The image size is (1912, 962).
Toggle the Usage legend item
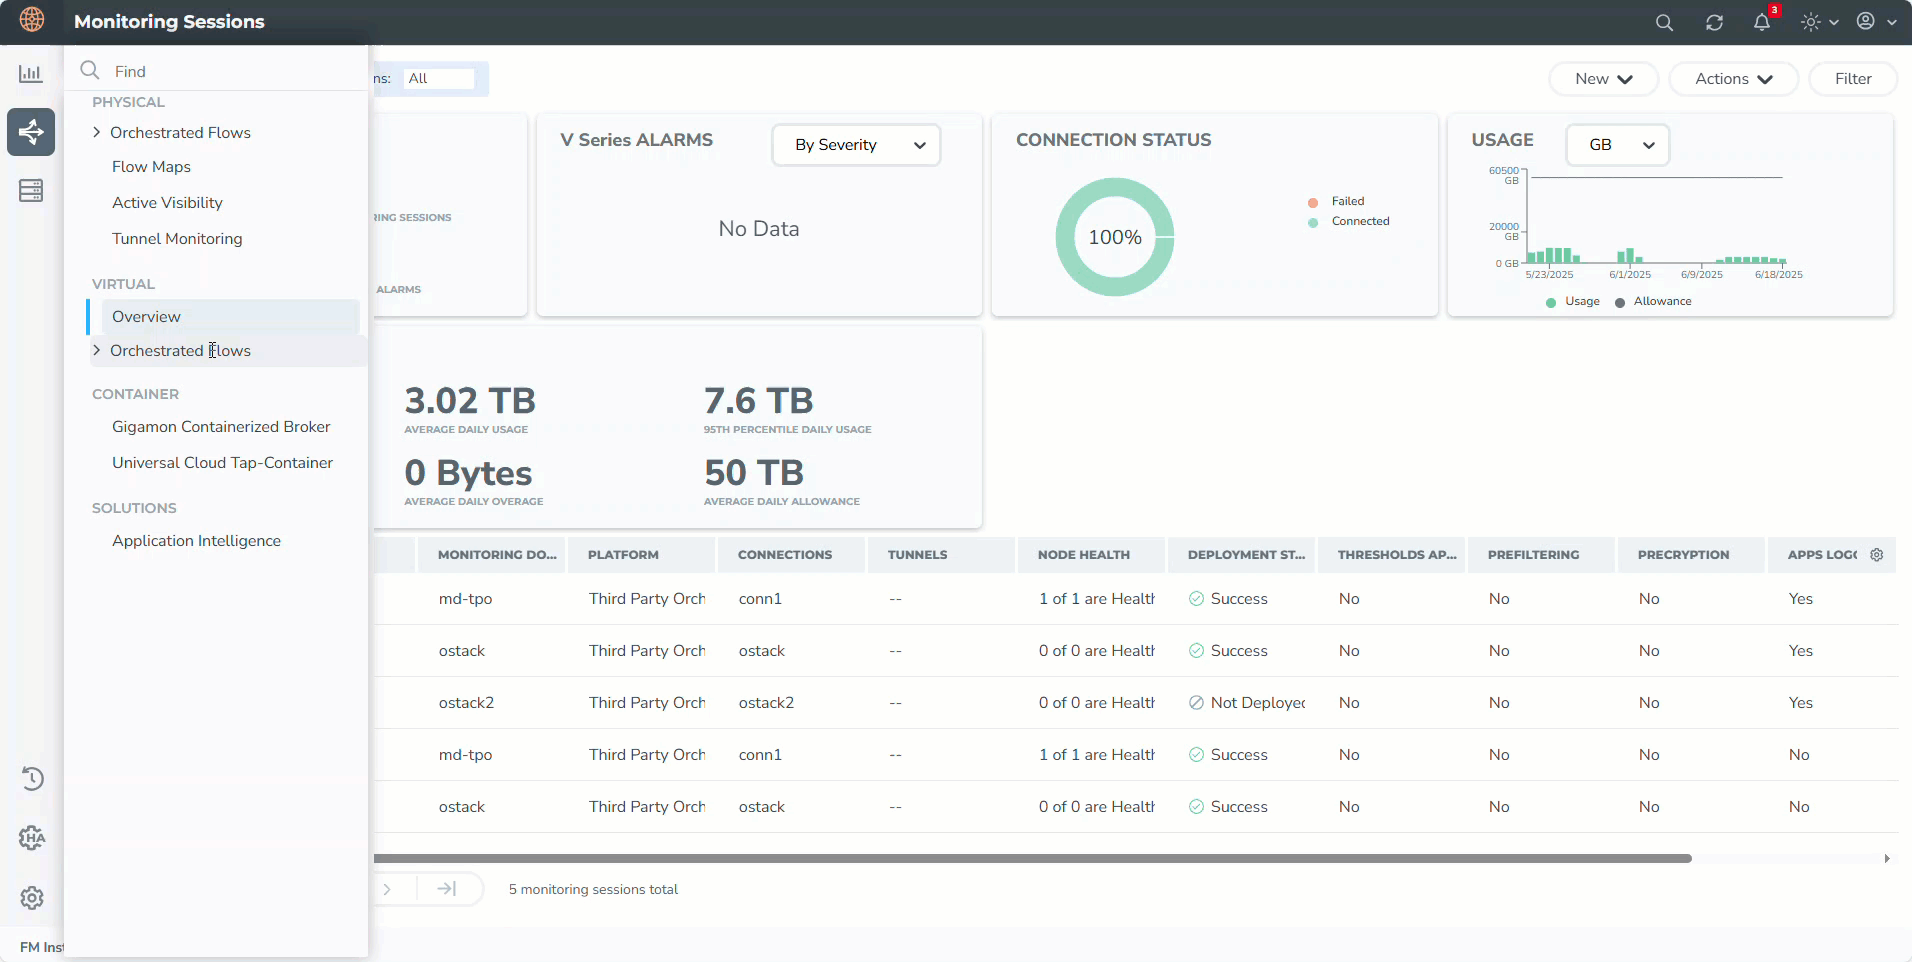[1573, 301]
